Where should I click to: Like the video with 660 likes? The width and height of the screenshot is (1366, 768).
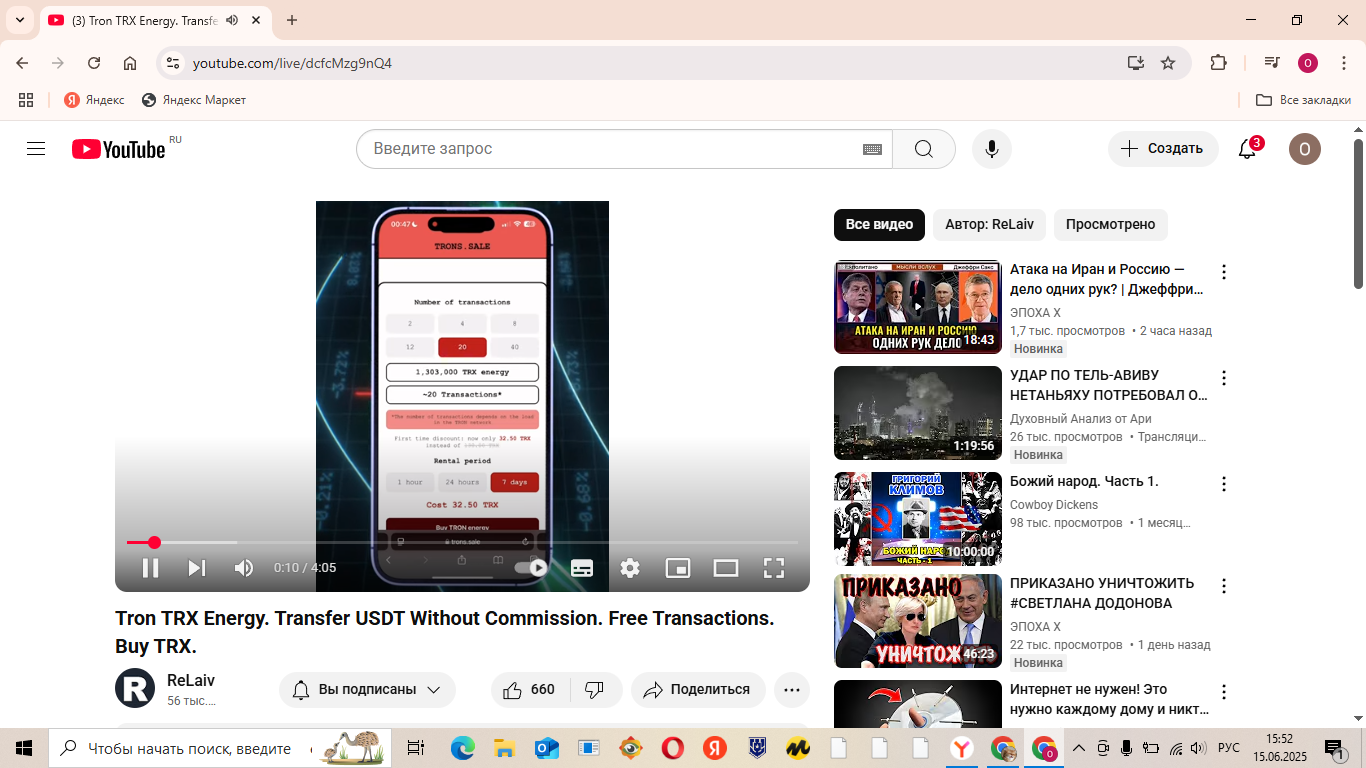[x=529, y=690]
